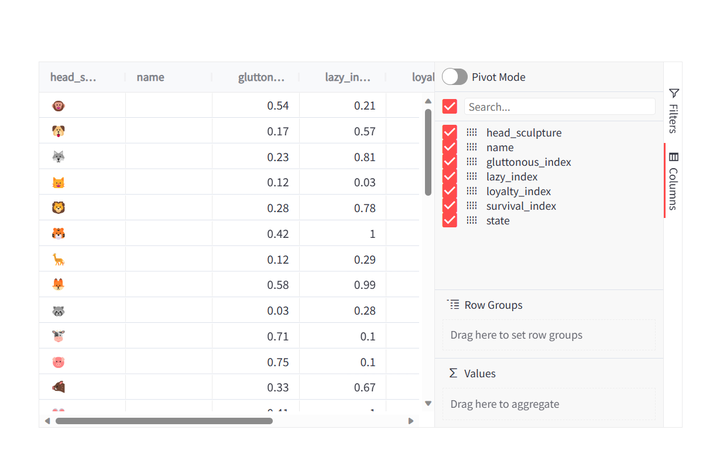Image resolution: width=720 pixels, height=474 pixels.
Task: Click the tiger emoji cell
Action: [x=58, y=234]
